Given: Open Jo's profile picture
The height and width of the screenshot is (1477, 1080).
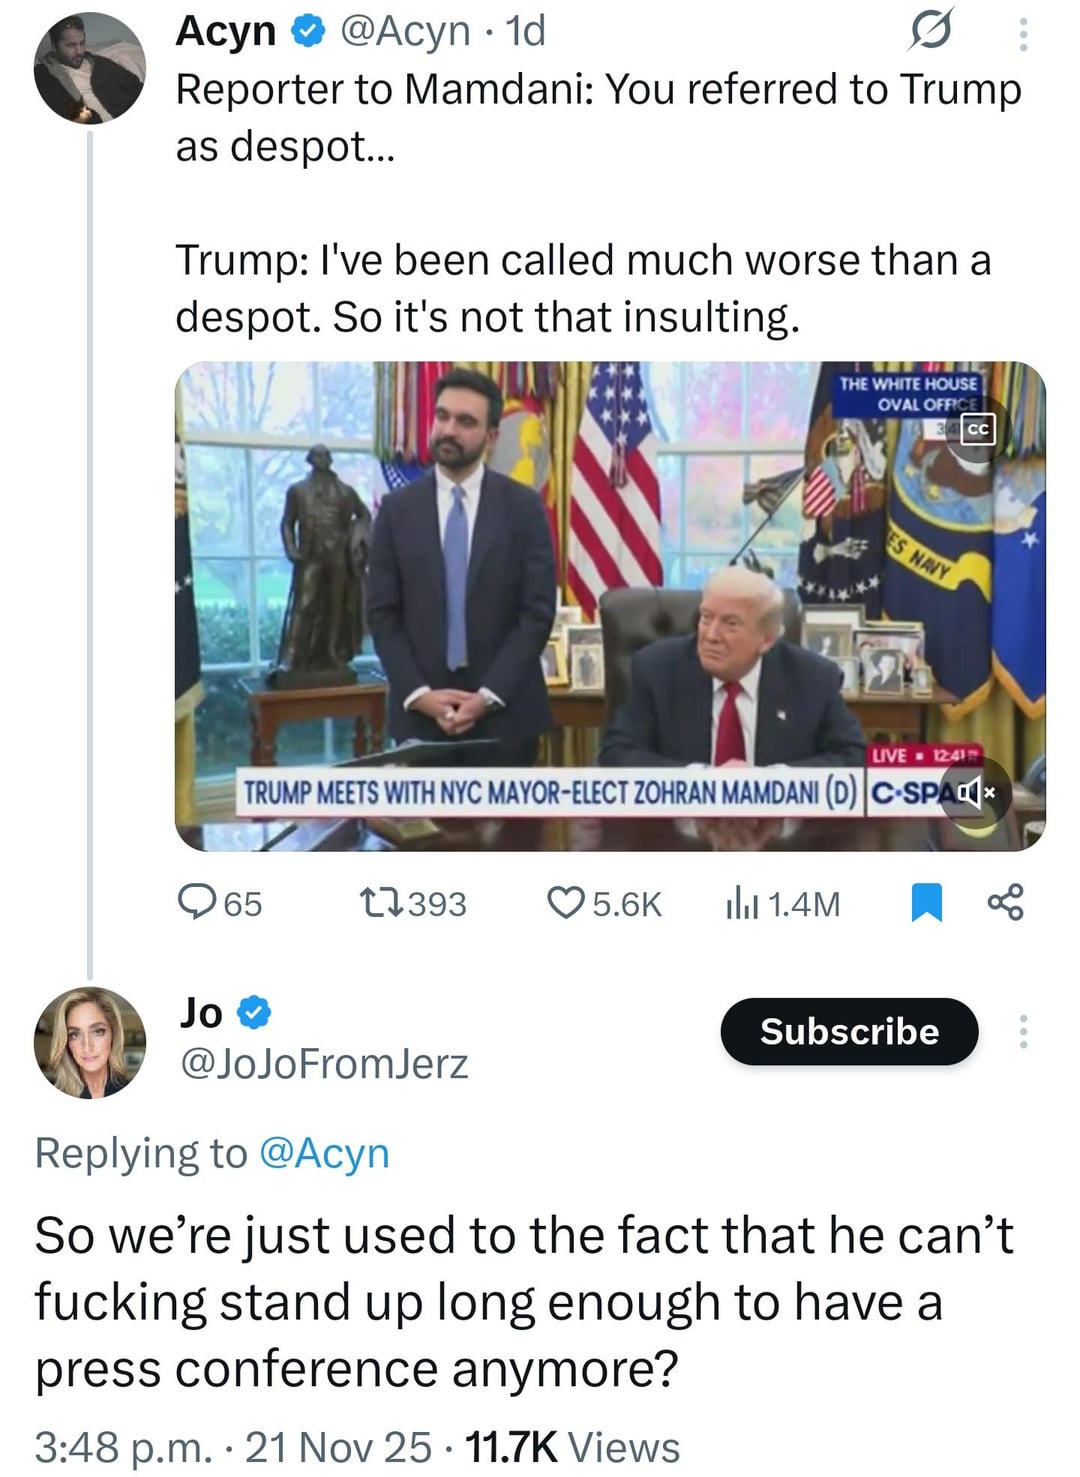Looking at the screenshot, I should tap(90, 1042).
